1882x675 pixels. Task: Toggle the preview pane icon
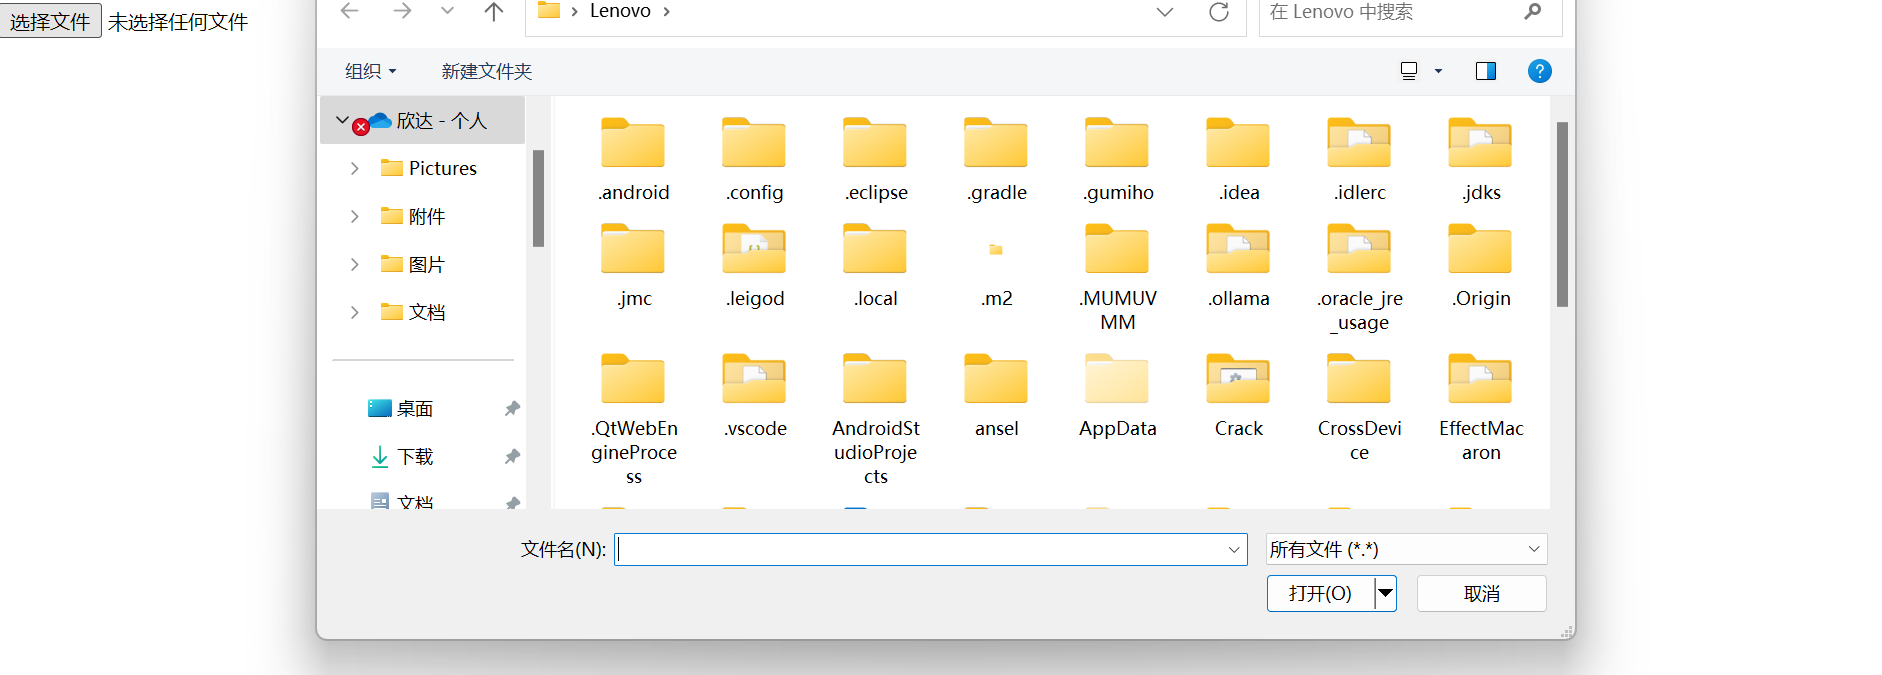coord(1485,71)
